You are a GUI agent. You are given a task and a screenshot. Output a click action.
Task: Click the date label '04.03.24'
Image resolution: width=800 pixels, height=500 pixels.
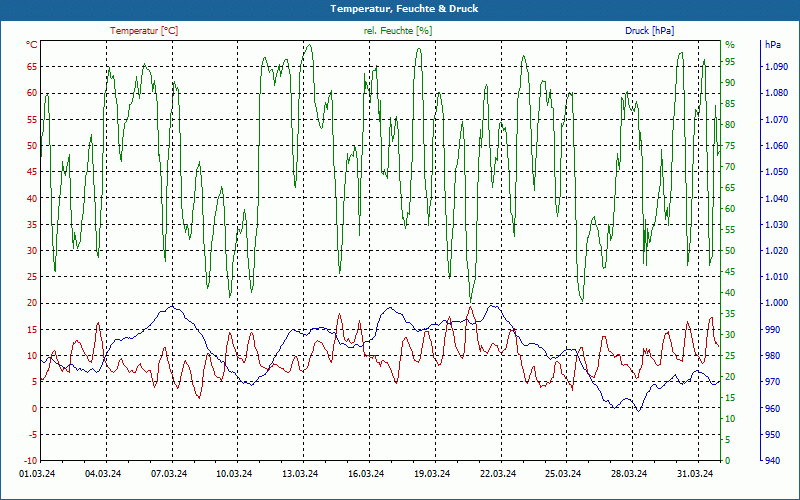tap(103, 474)
